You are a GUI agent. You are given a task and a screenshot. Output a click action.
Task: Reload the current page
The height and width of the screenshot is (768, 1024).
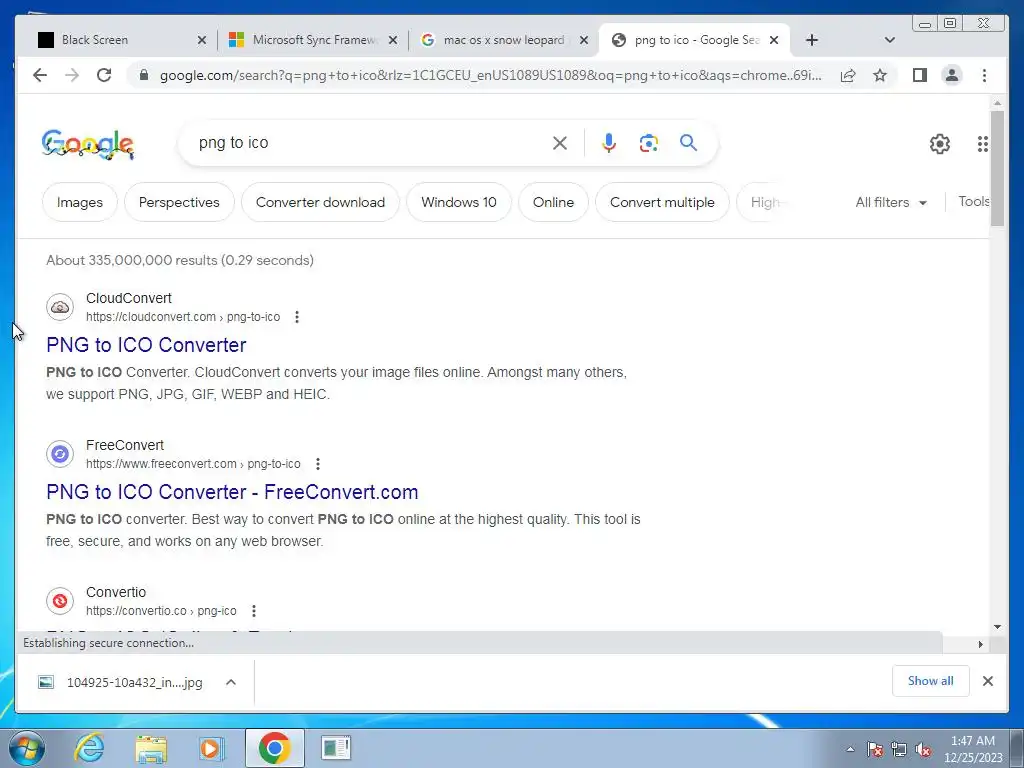tap(104, 75)
